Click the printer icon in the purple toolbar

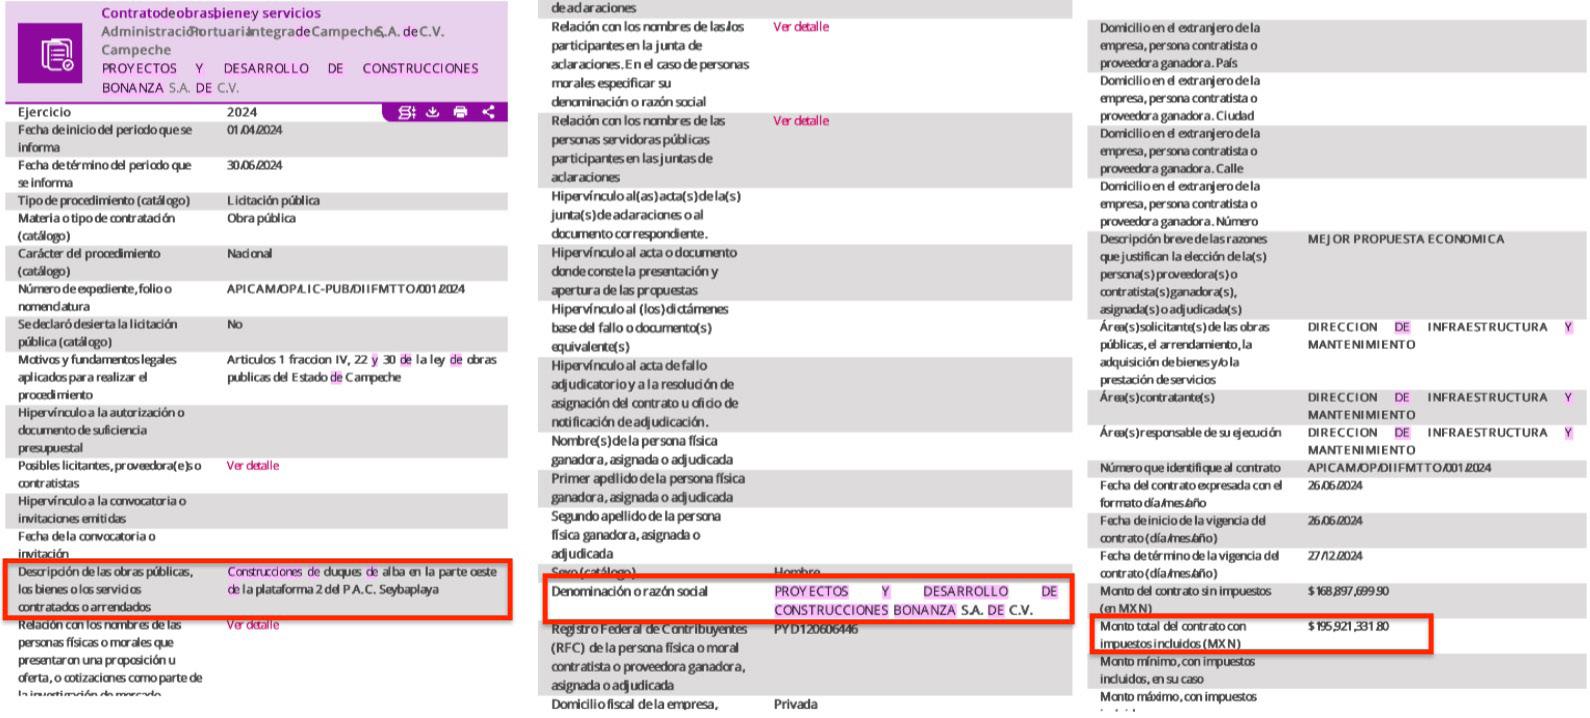tap(460, 112)
